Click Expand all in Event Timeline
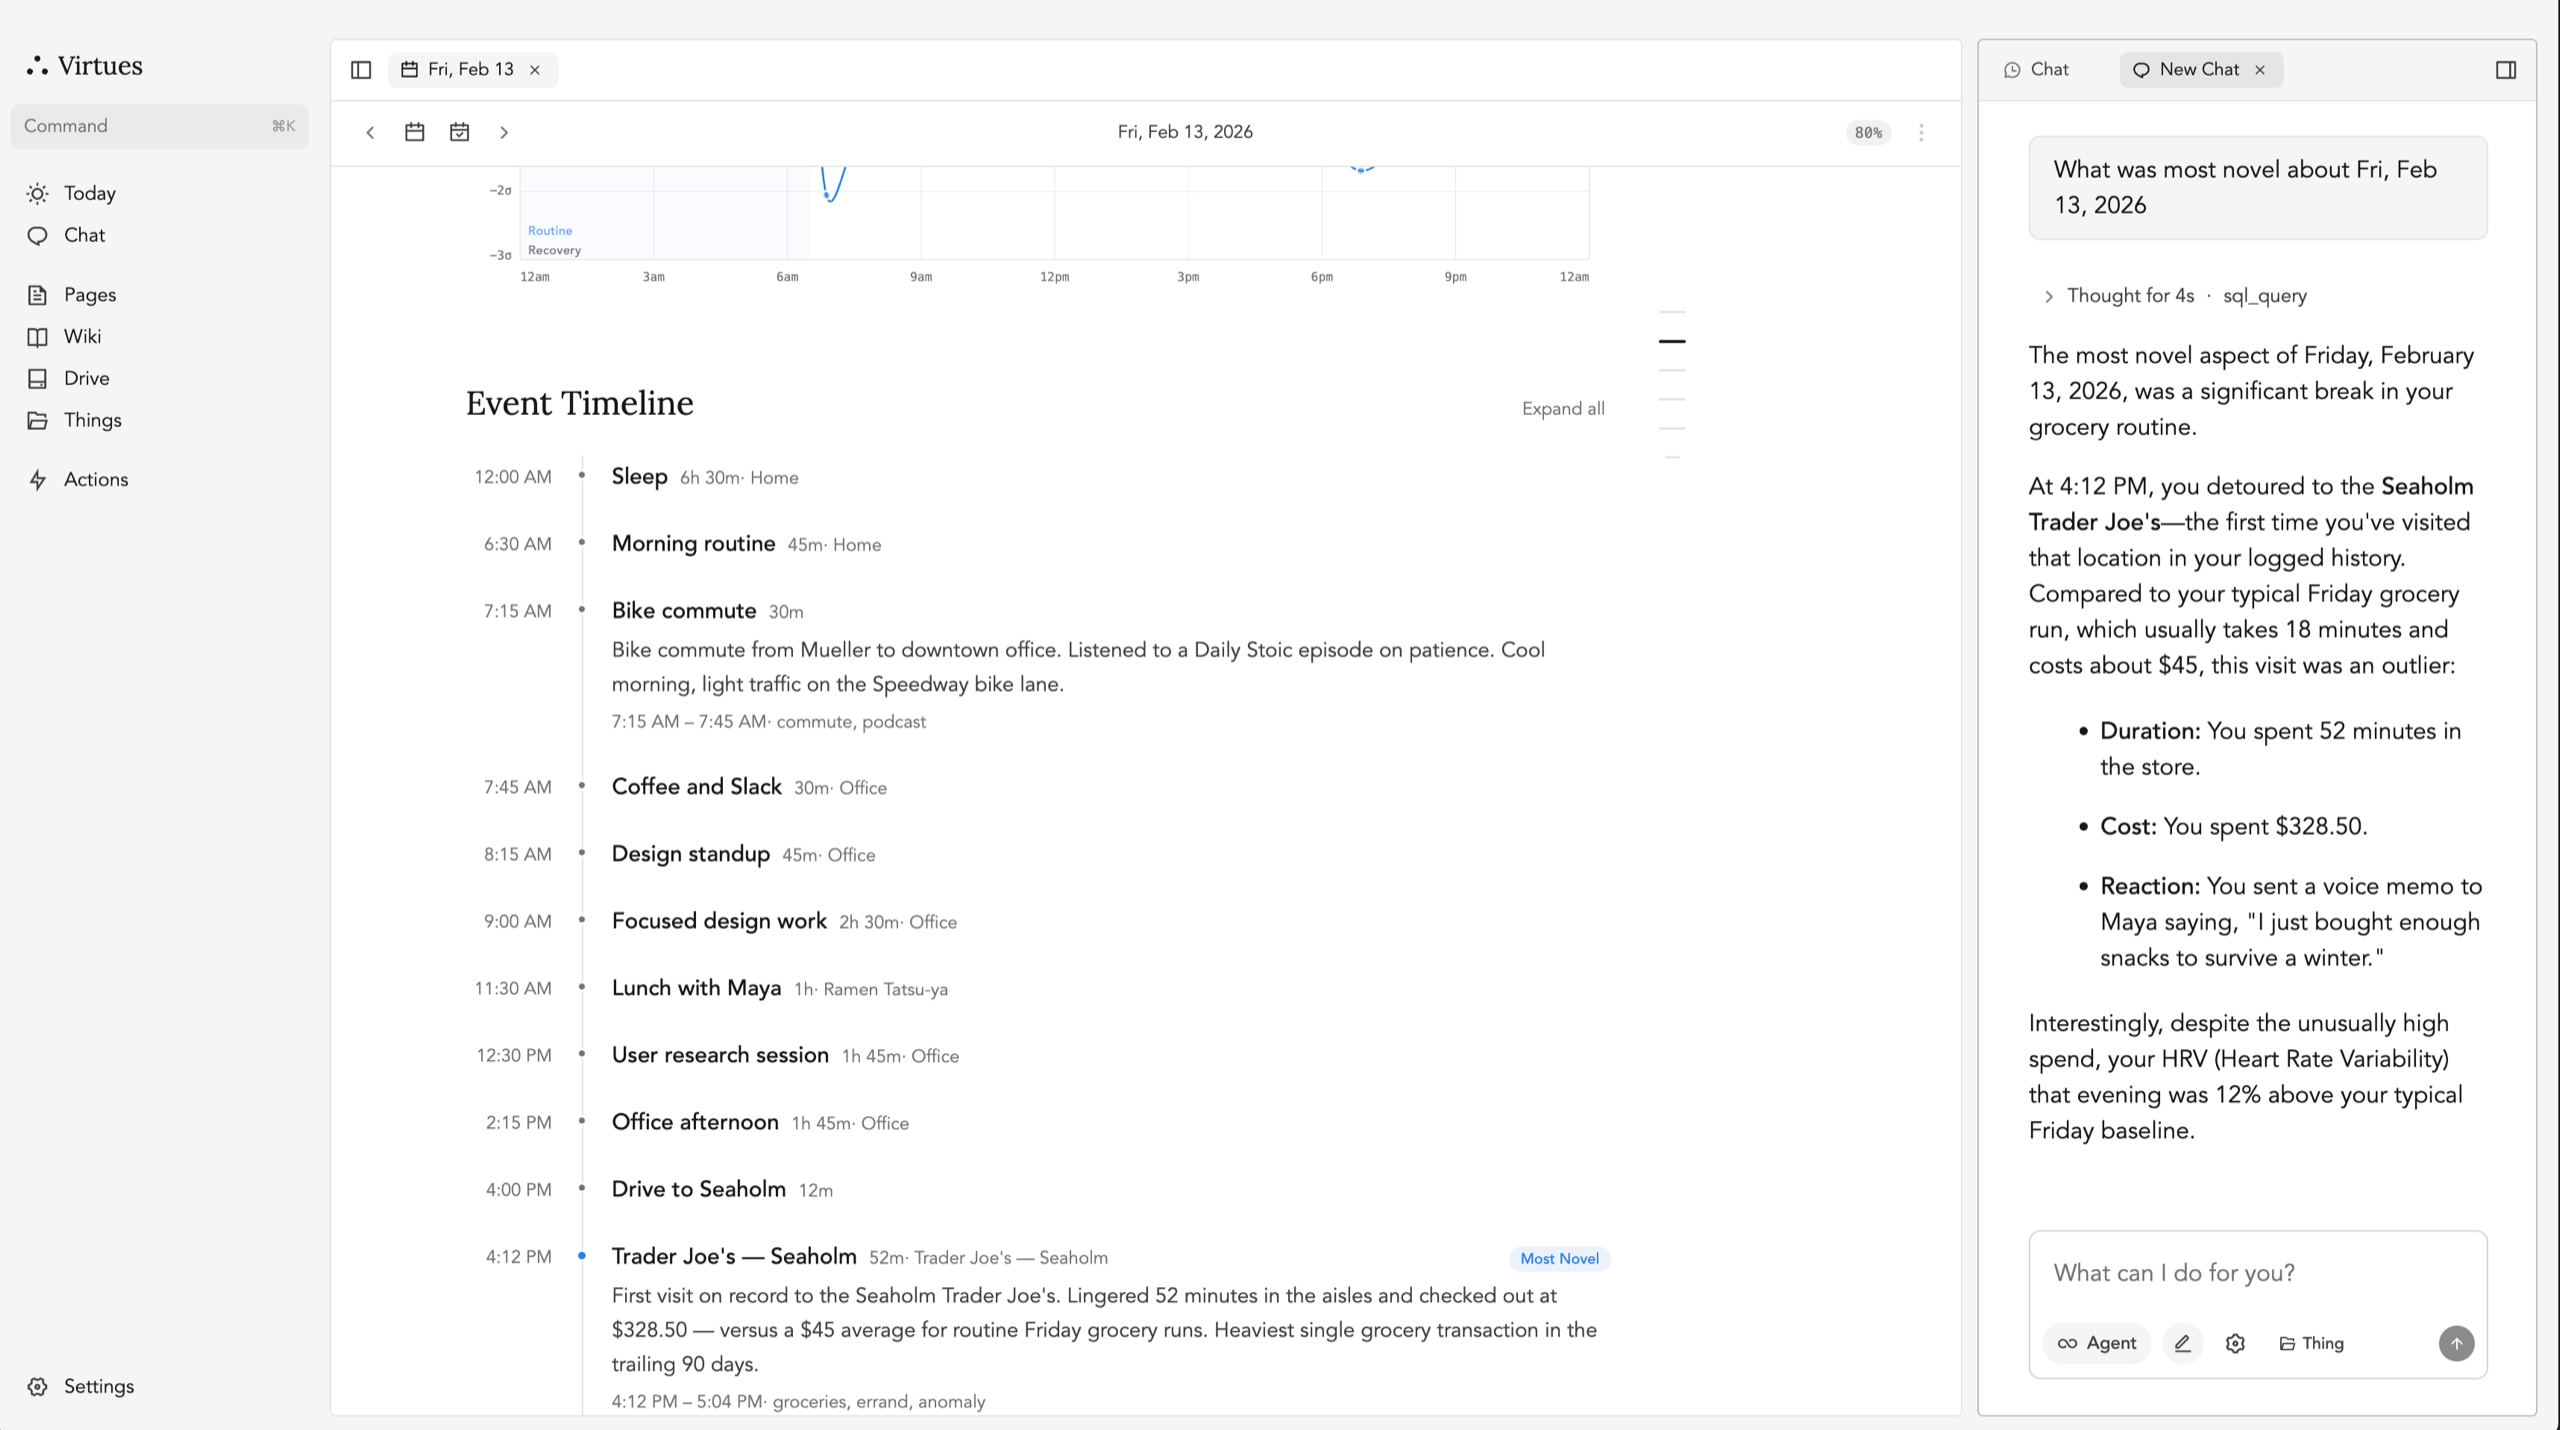The width and height of the screenshot is (2560, 1430). point(1563,409)
